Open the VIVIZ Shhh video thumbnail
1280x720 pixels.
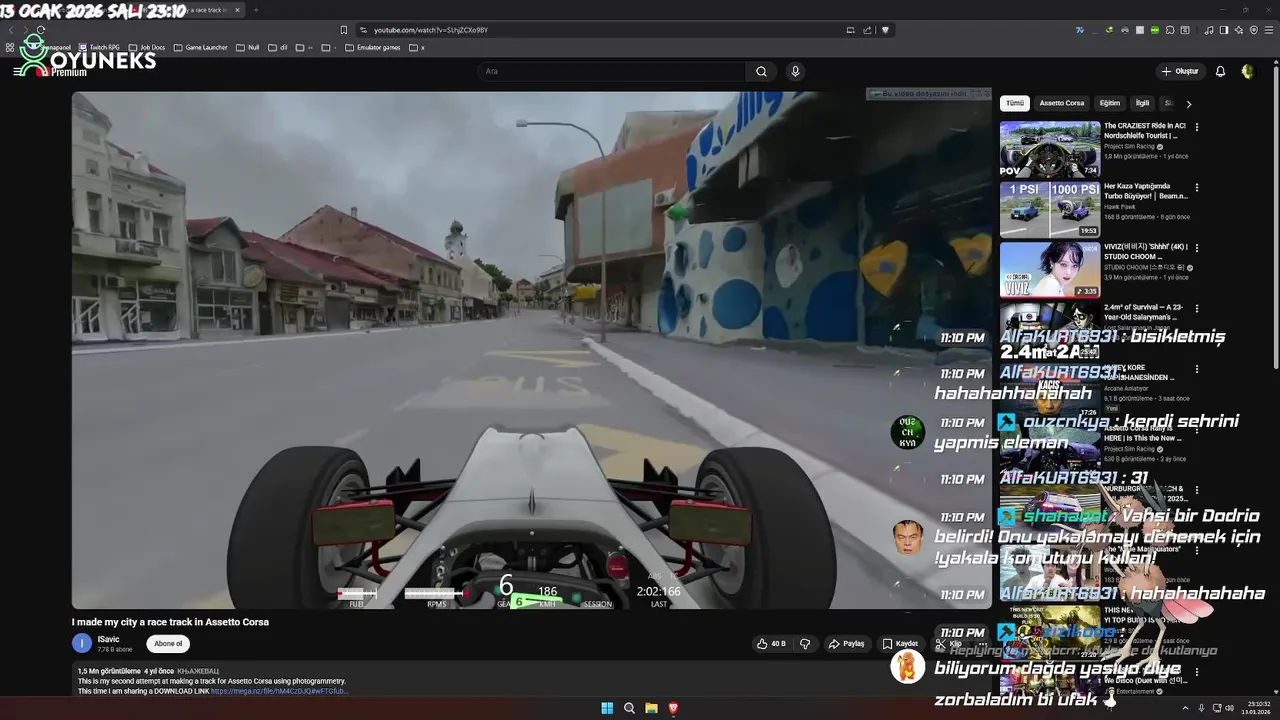[1050, 269]
